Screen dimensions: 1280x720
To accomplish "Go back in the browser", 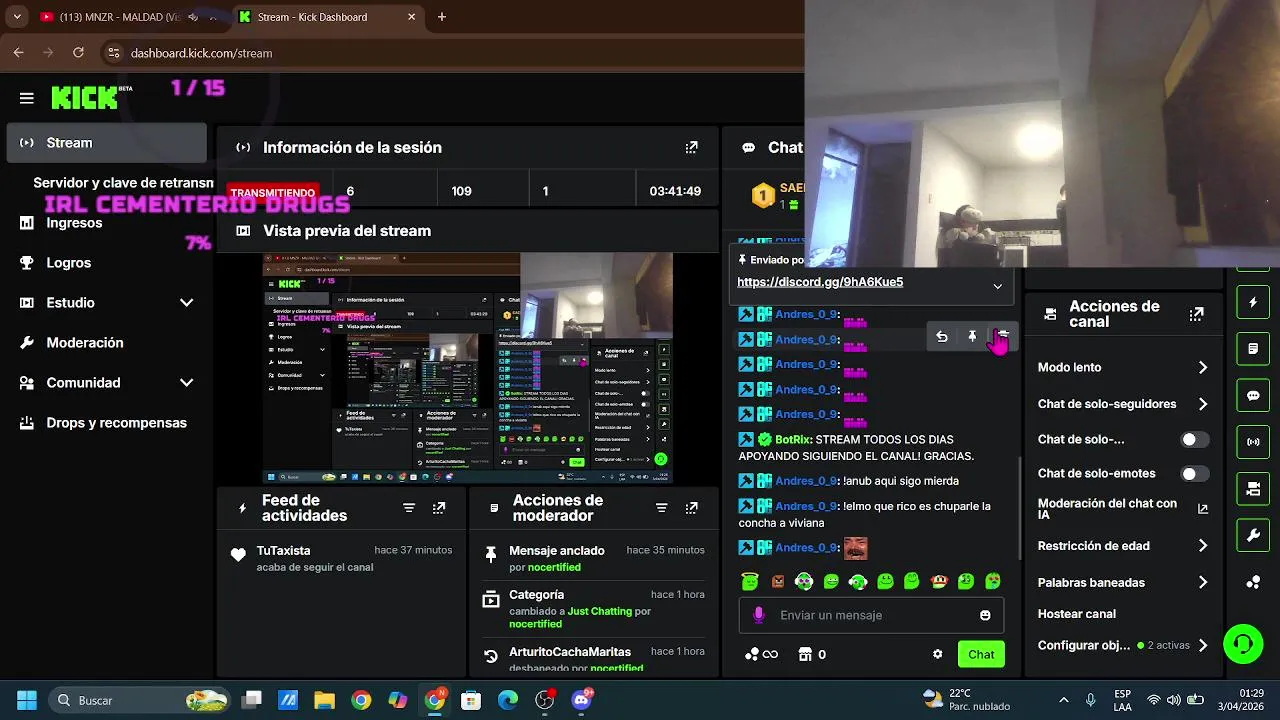I will tap(19, 53).
